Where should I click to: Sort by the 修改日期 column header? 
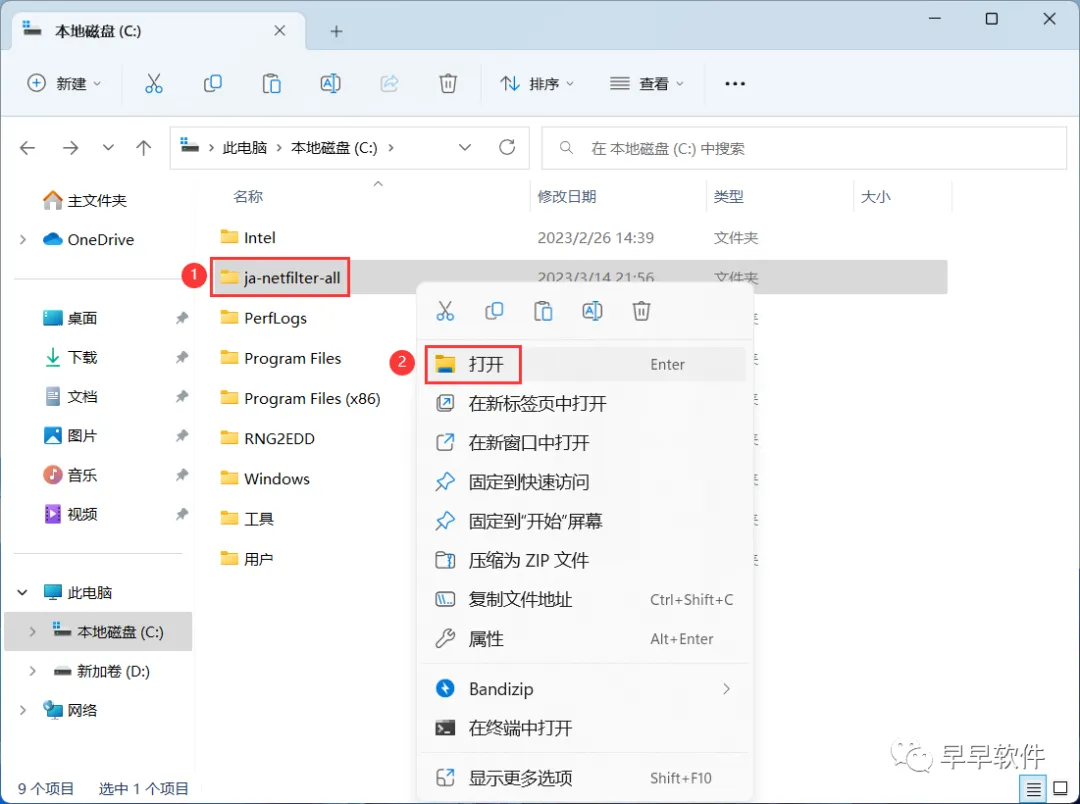(567, 197)
